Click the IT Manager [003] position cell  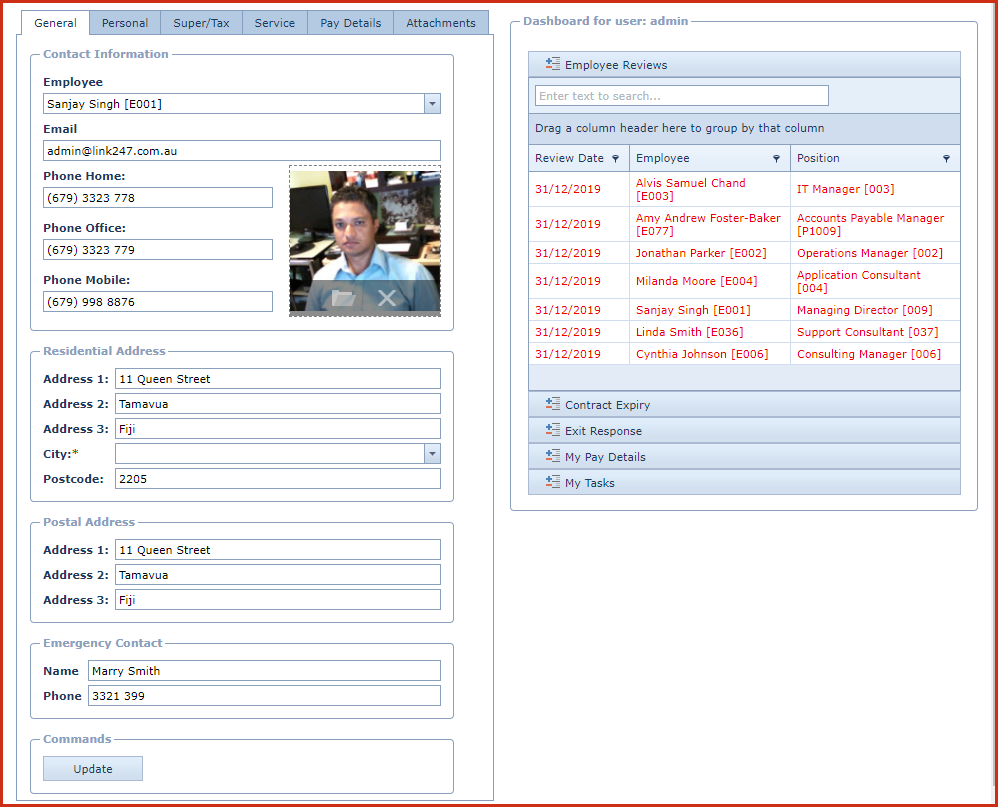(x=875, y=189)
